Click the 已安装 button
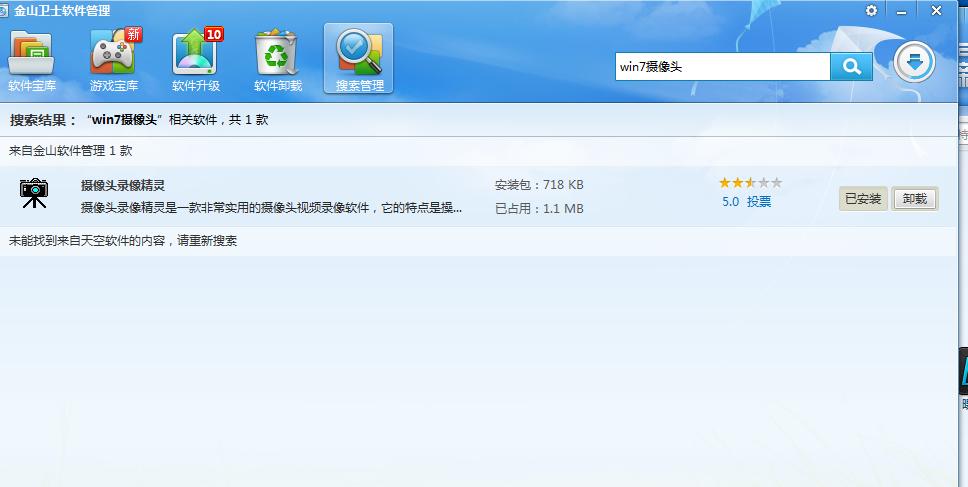Image resolution: width=968 pixels, height=487 pixels. 863,199
